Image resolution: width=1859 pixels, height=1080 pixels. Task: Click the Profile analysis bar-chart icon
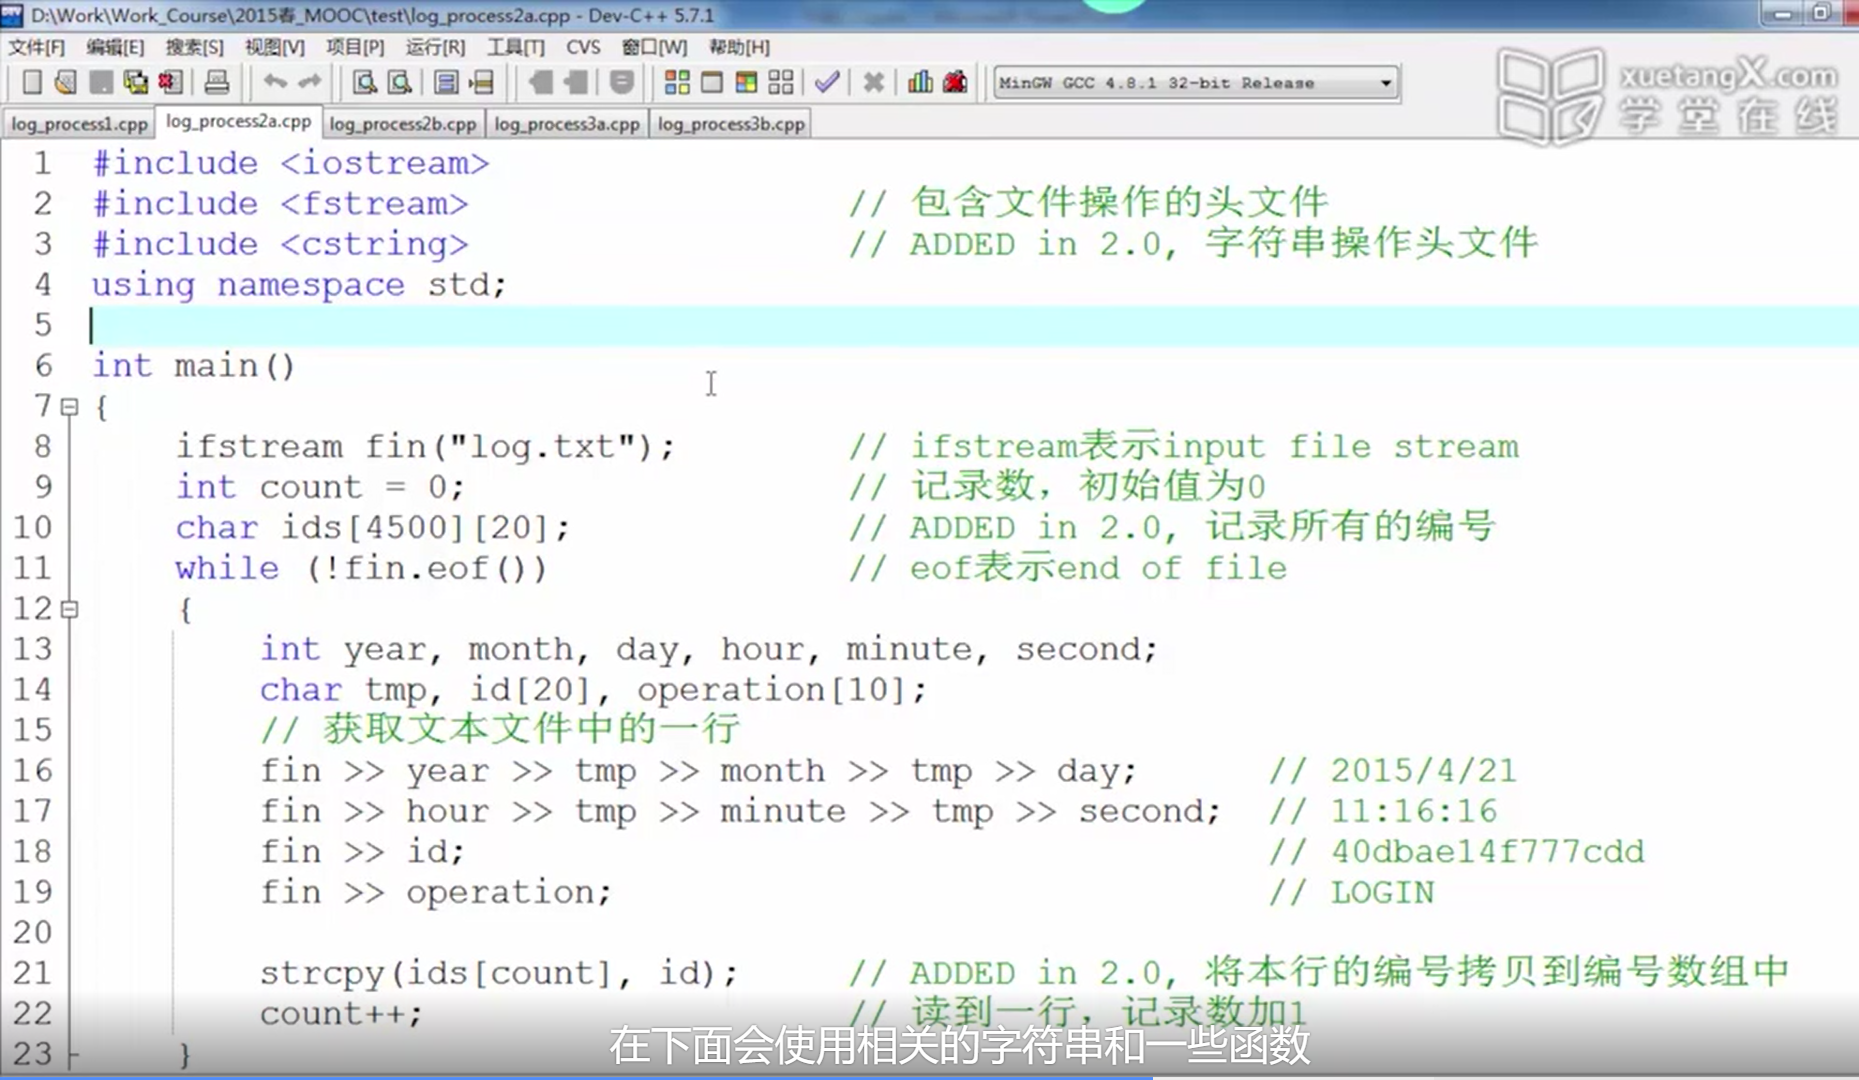tap(920, 83)
